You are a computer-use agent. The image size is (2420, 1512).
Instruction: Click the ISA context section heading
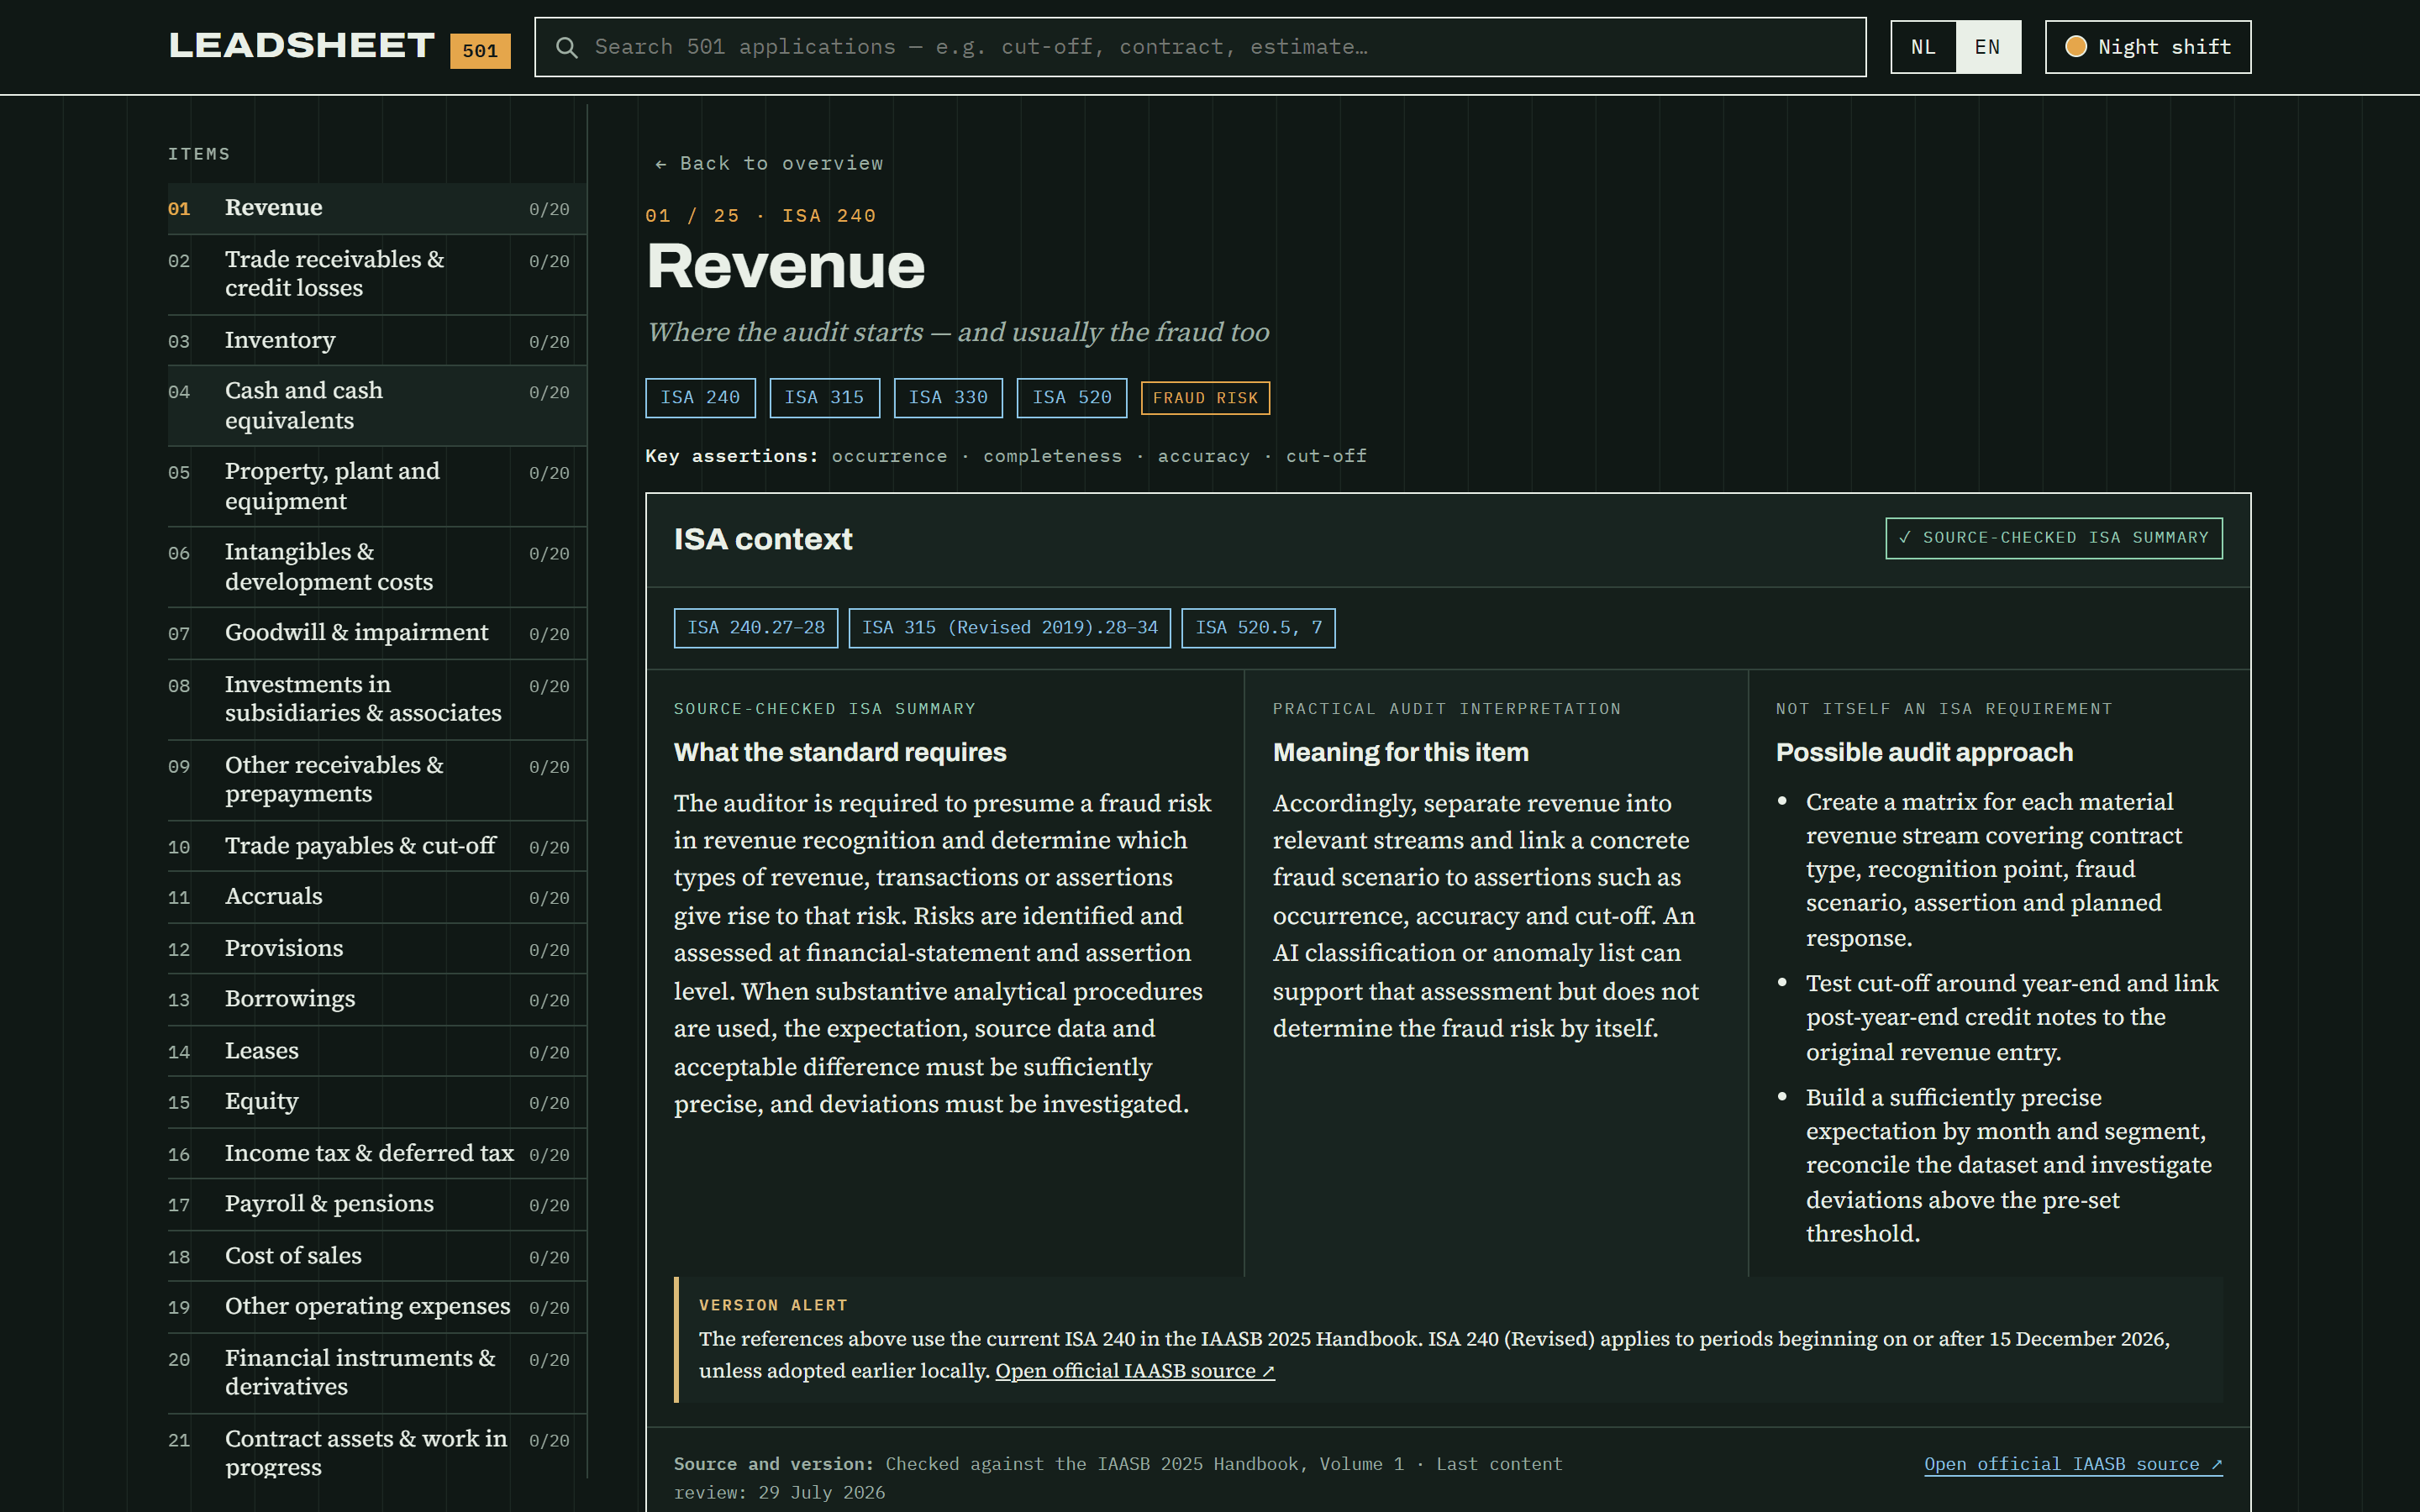(763, 539)
